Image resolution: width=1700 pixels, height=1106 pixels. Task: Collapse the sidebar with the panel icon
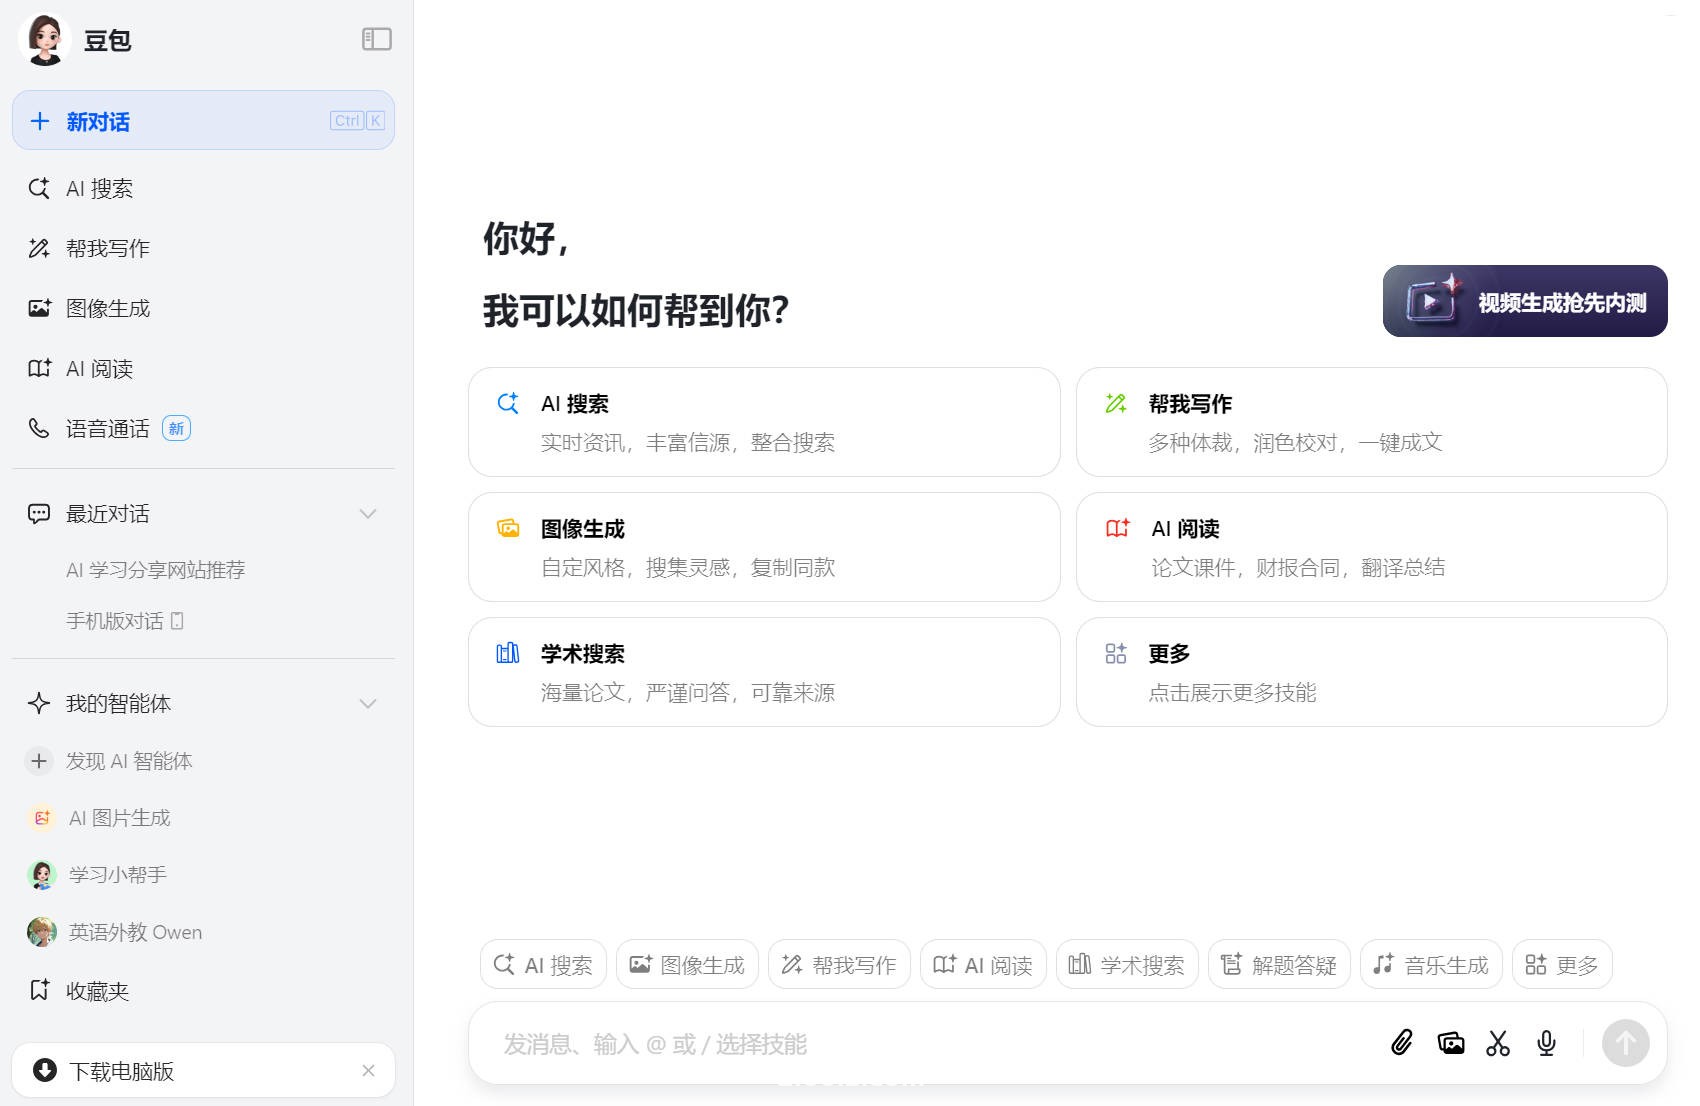pyautogui.click(x=376, y=39)
